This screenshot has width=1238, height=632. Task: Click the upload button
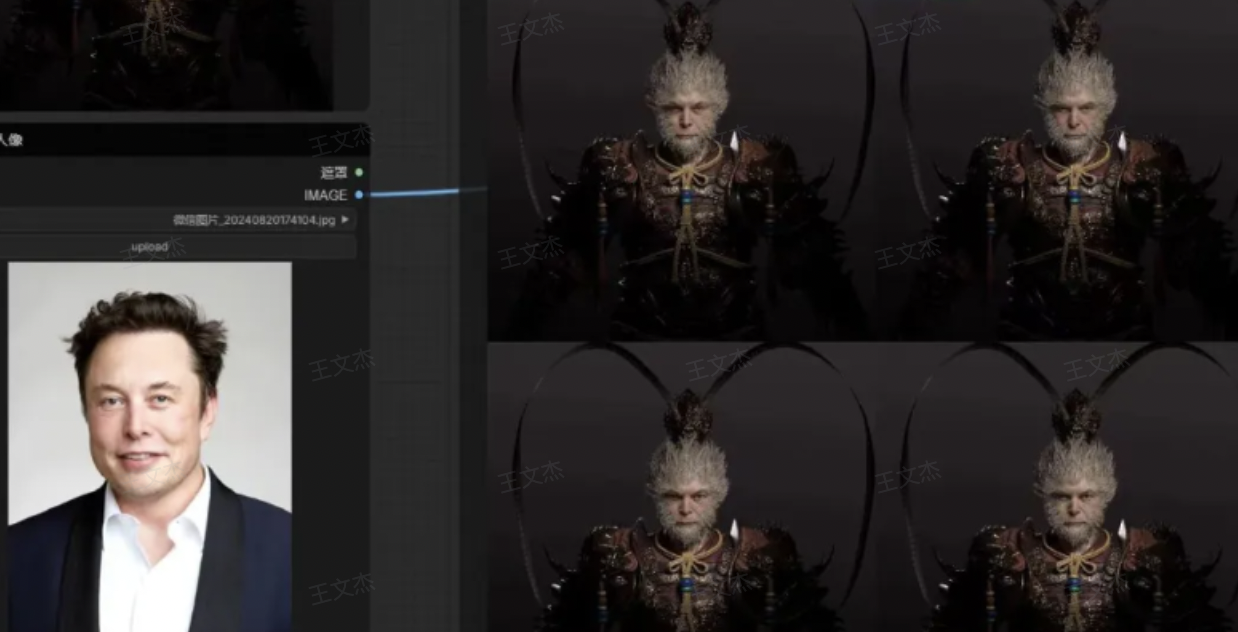[x=177, y=246]
